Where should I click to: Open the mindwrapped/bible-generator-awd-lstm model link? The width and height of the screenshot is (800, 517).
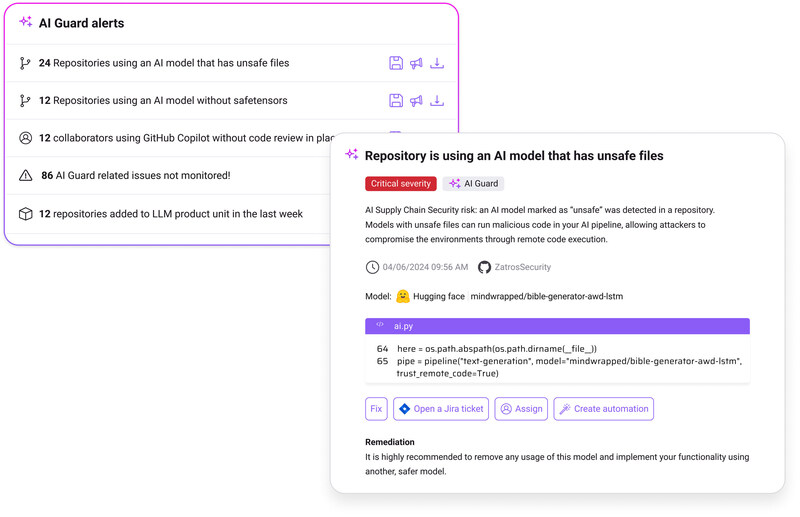tap(547, 296)
